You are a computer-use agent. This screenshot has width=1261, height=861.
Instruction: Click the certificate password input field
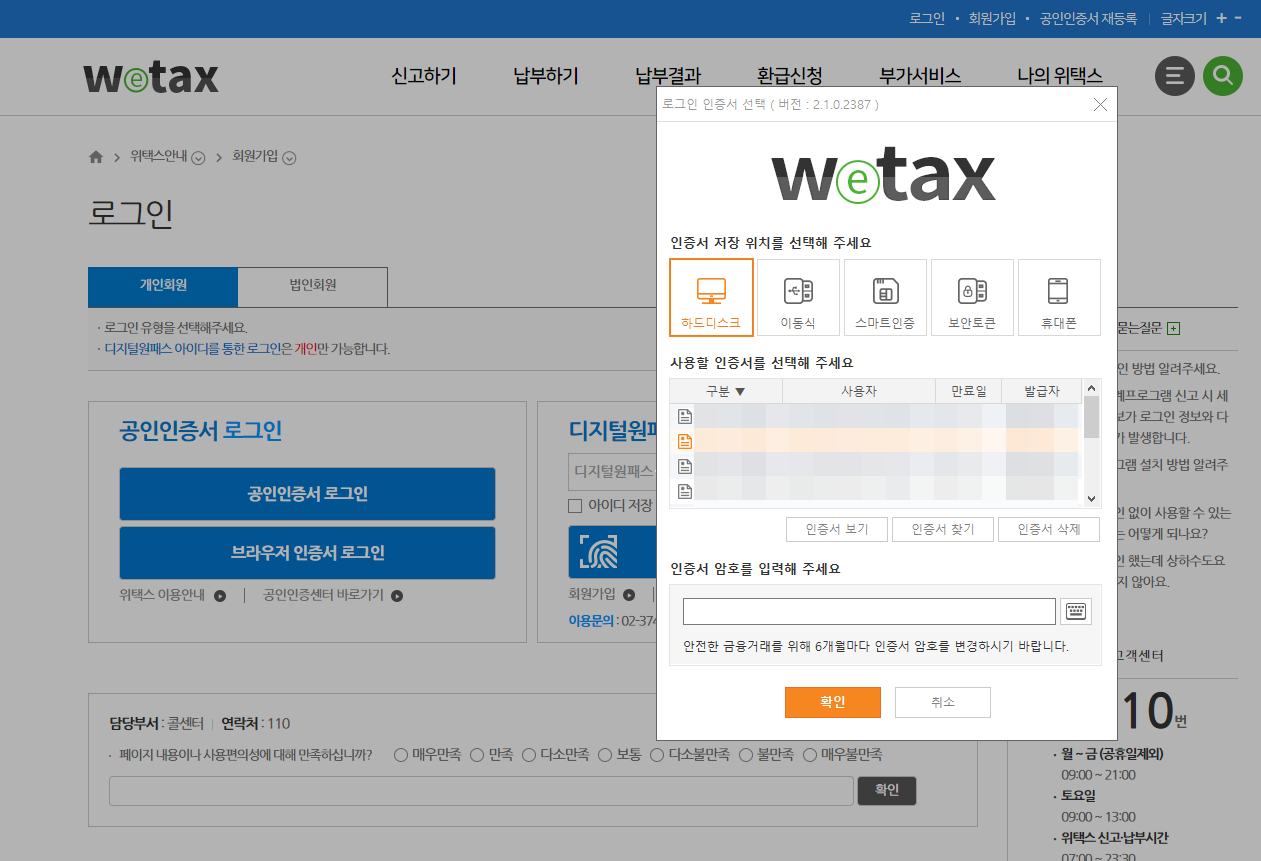[869, 611]
